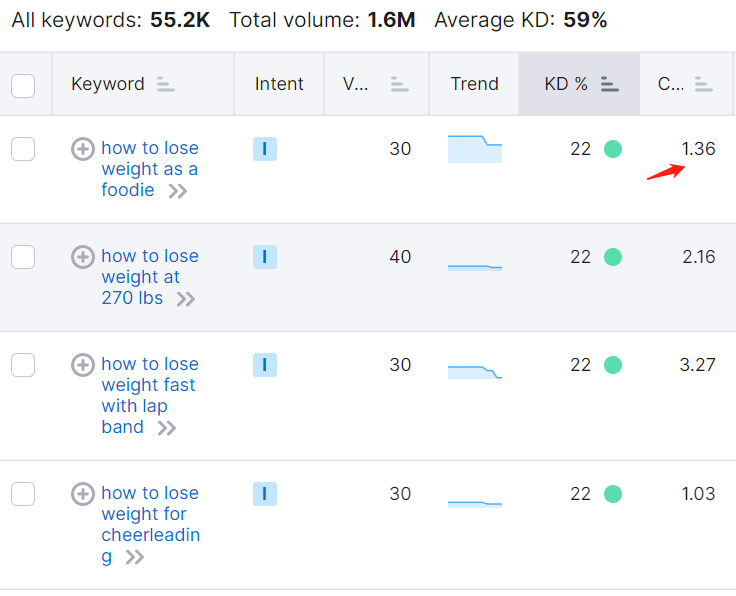
Task: Click trend chart for 'foodie' keyword
Action: click(x=475, y=149)
